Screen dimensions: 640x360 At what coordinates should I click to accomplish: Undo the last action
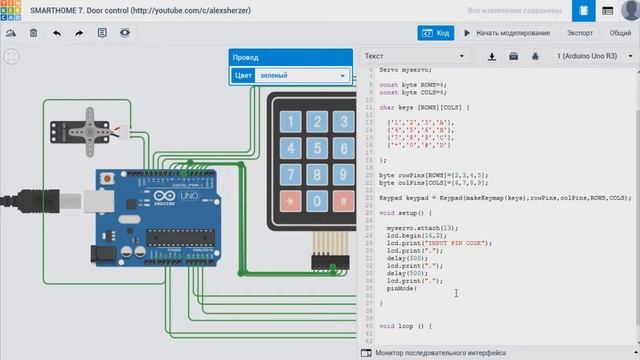57,33
